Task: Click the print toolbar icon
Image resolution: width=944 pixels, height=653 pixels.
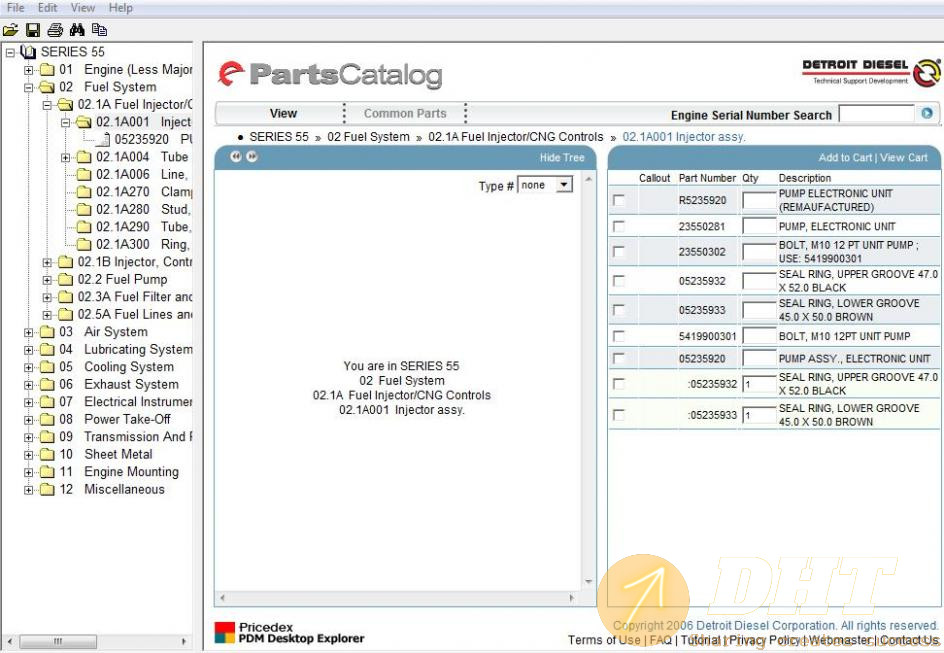Action: (55, 29)
